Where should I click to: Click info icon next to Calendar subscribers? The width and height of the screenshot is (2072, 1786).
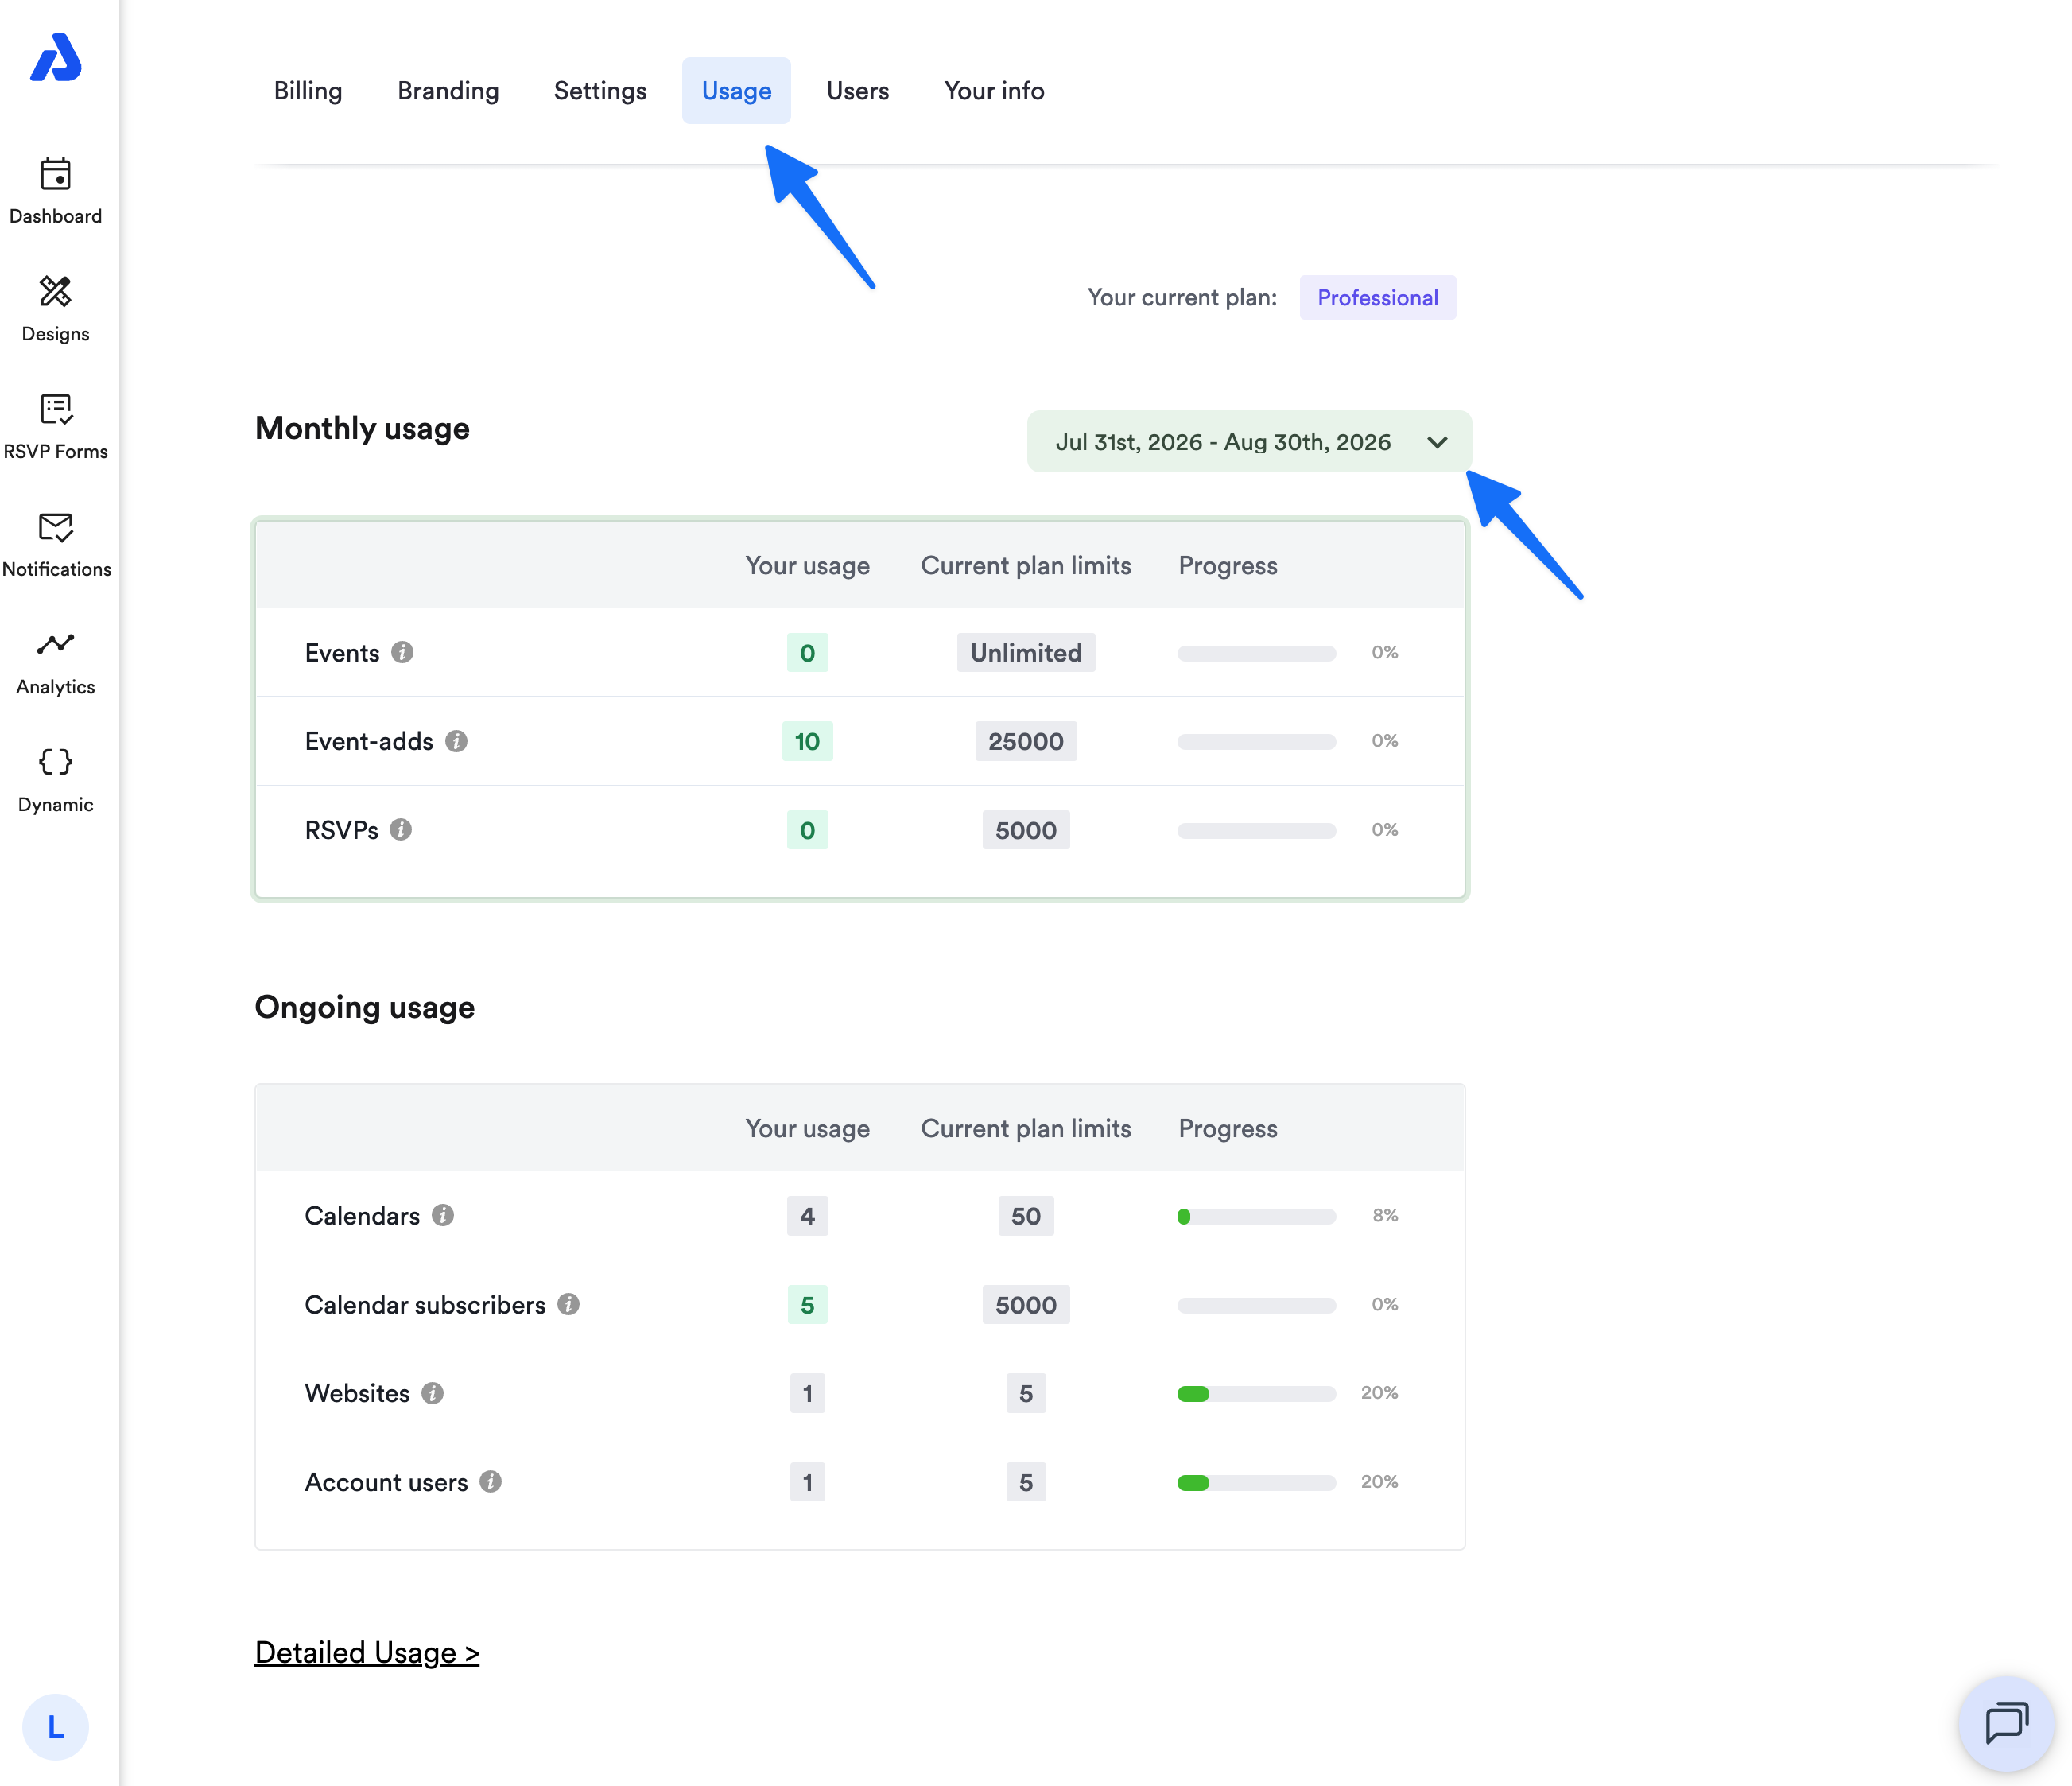click(569, 1304)
